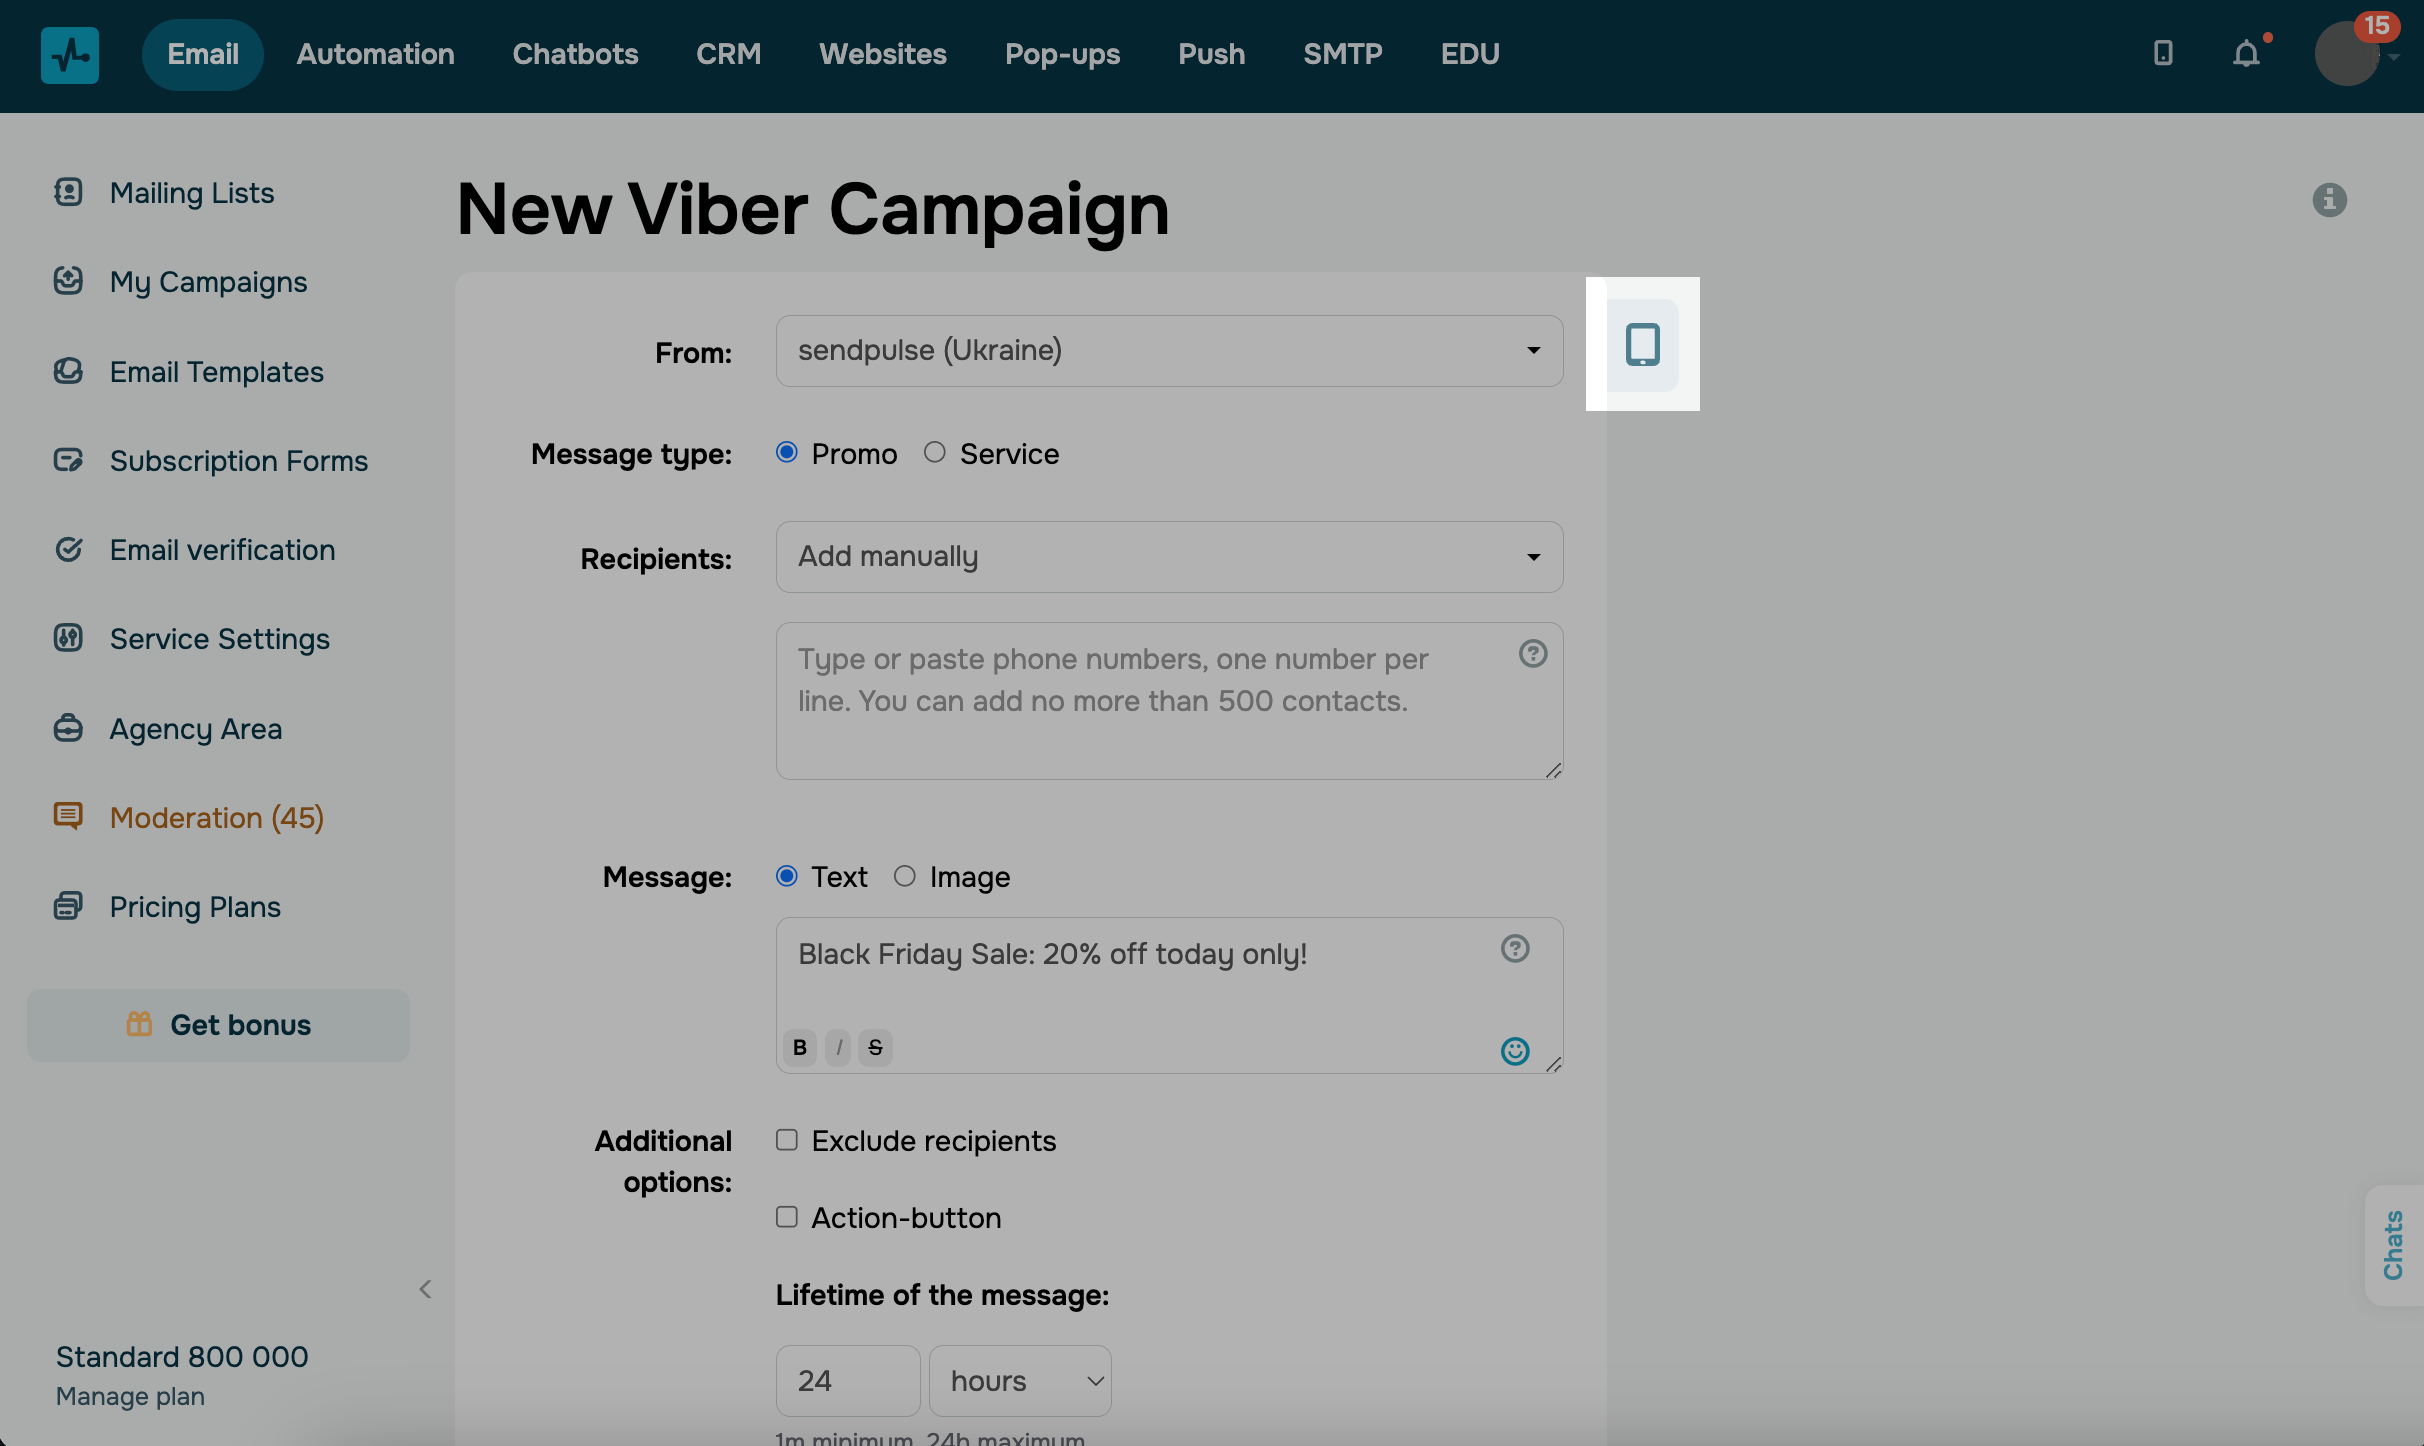Apply strikethrough formatting in message editor

pos(875,1047)
